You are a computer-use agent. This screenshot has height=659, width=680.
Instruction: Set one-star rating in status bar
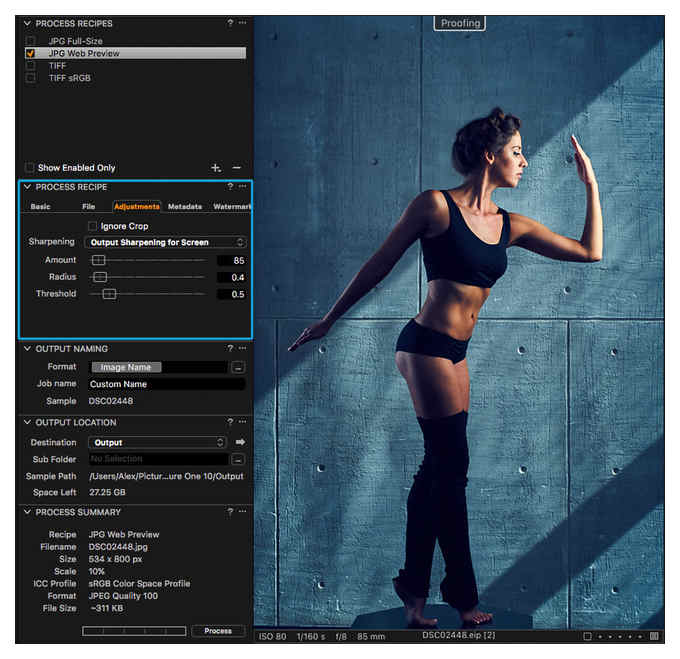point(600,636)
